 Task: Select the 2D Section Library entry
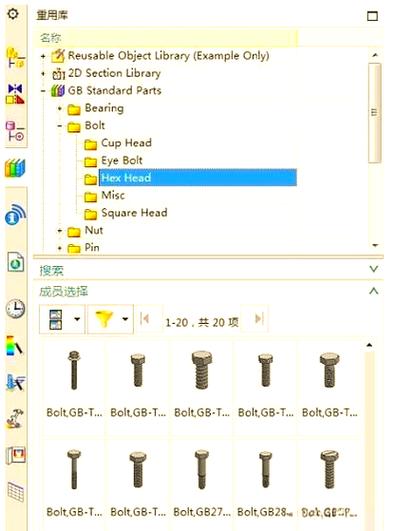(114, 73)
